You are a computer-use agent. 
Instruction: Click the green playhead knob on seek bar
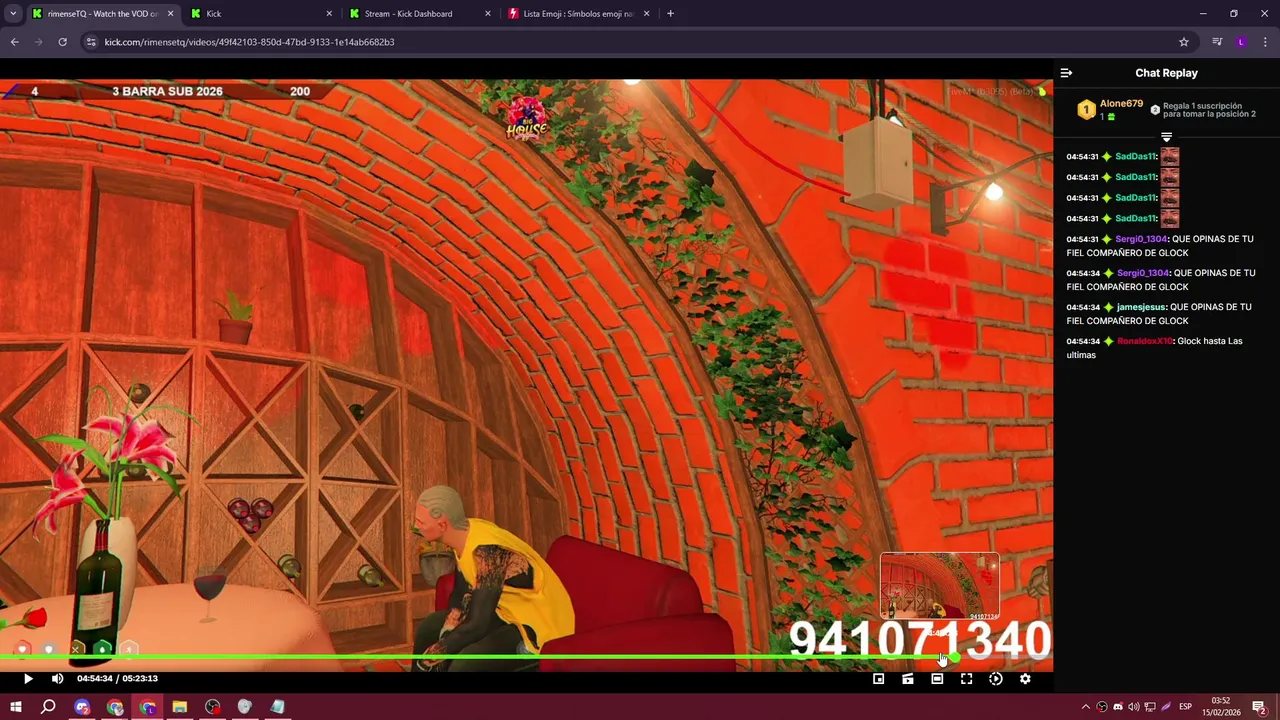click(x=955, y=658)
